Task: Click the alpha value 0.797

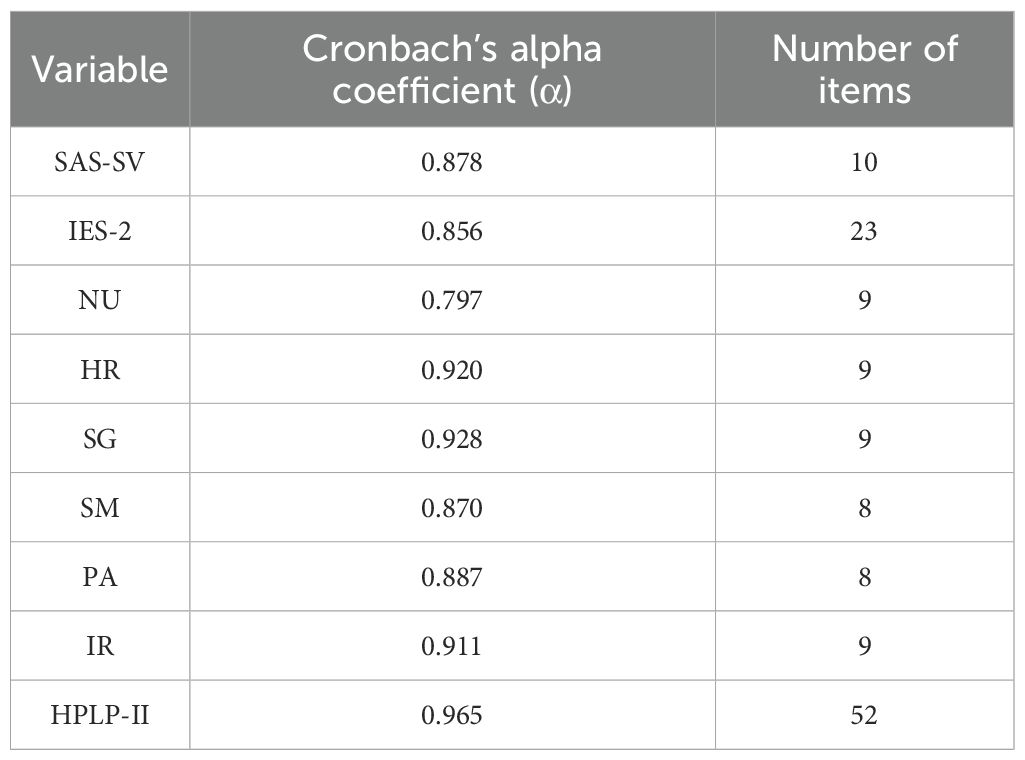Action: pos(452,300)
